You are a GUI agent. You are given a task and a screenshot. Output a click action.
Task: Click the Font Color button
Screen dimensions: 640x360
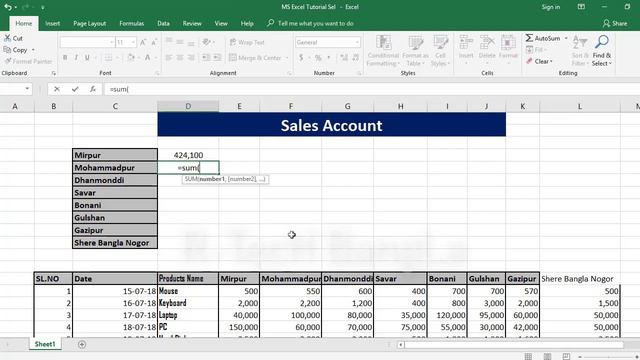(x=148, y=58)
